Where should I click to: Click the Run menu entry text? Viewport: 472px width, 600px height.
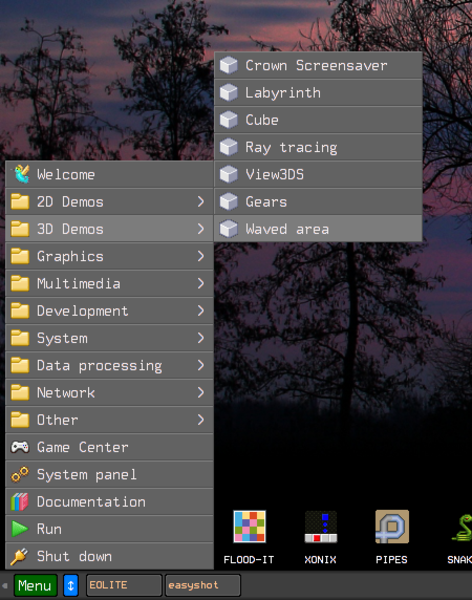[49, 529]
